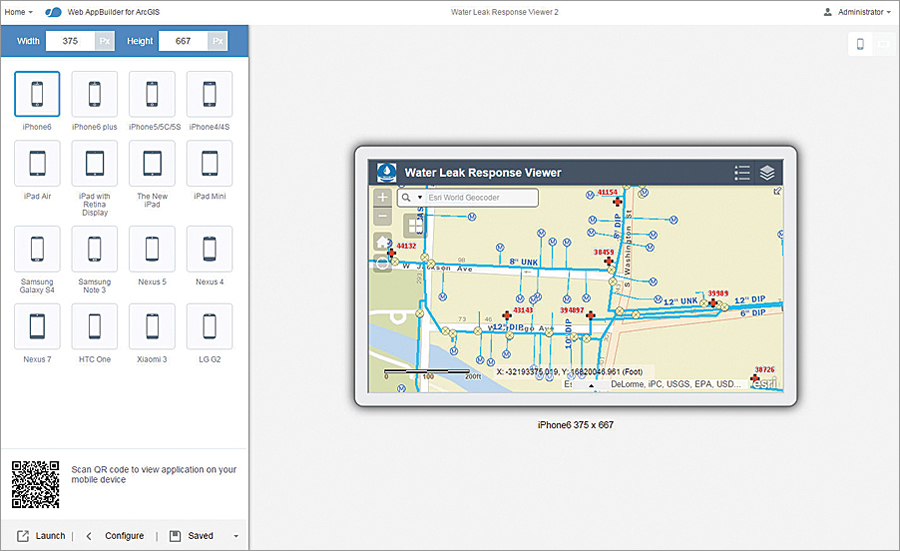Choose the Samsung Note 3 preview
This screenshot has height=551, width=900.
click(95, 249)
